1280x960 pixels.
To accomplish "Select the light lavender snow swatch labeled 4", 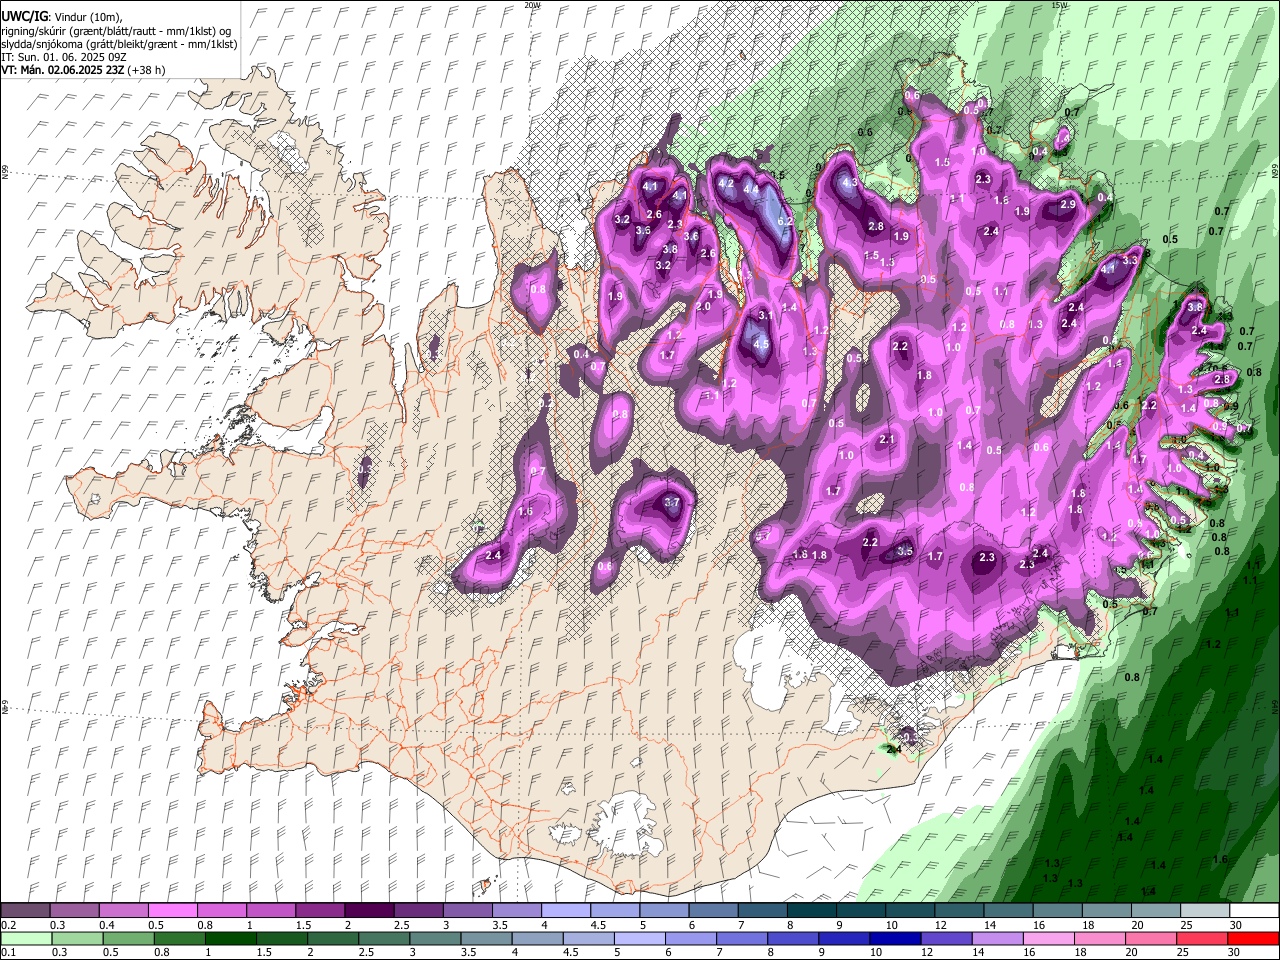I will click(x=565, y=911).
